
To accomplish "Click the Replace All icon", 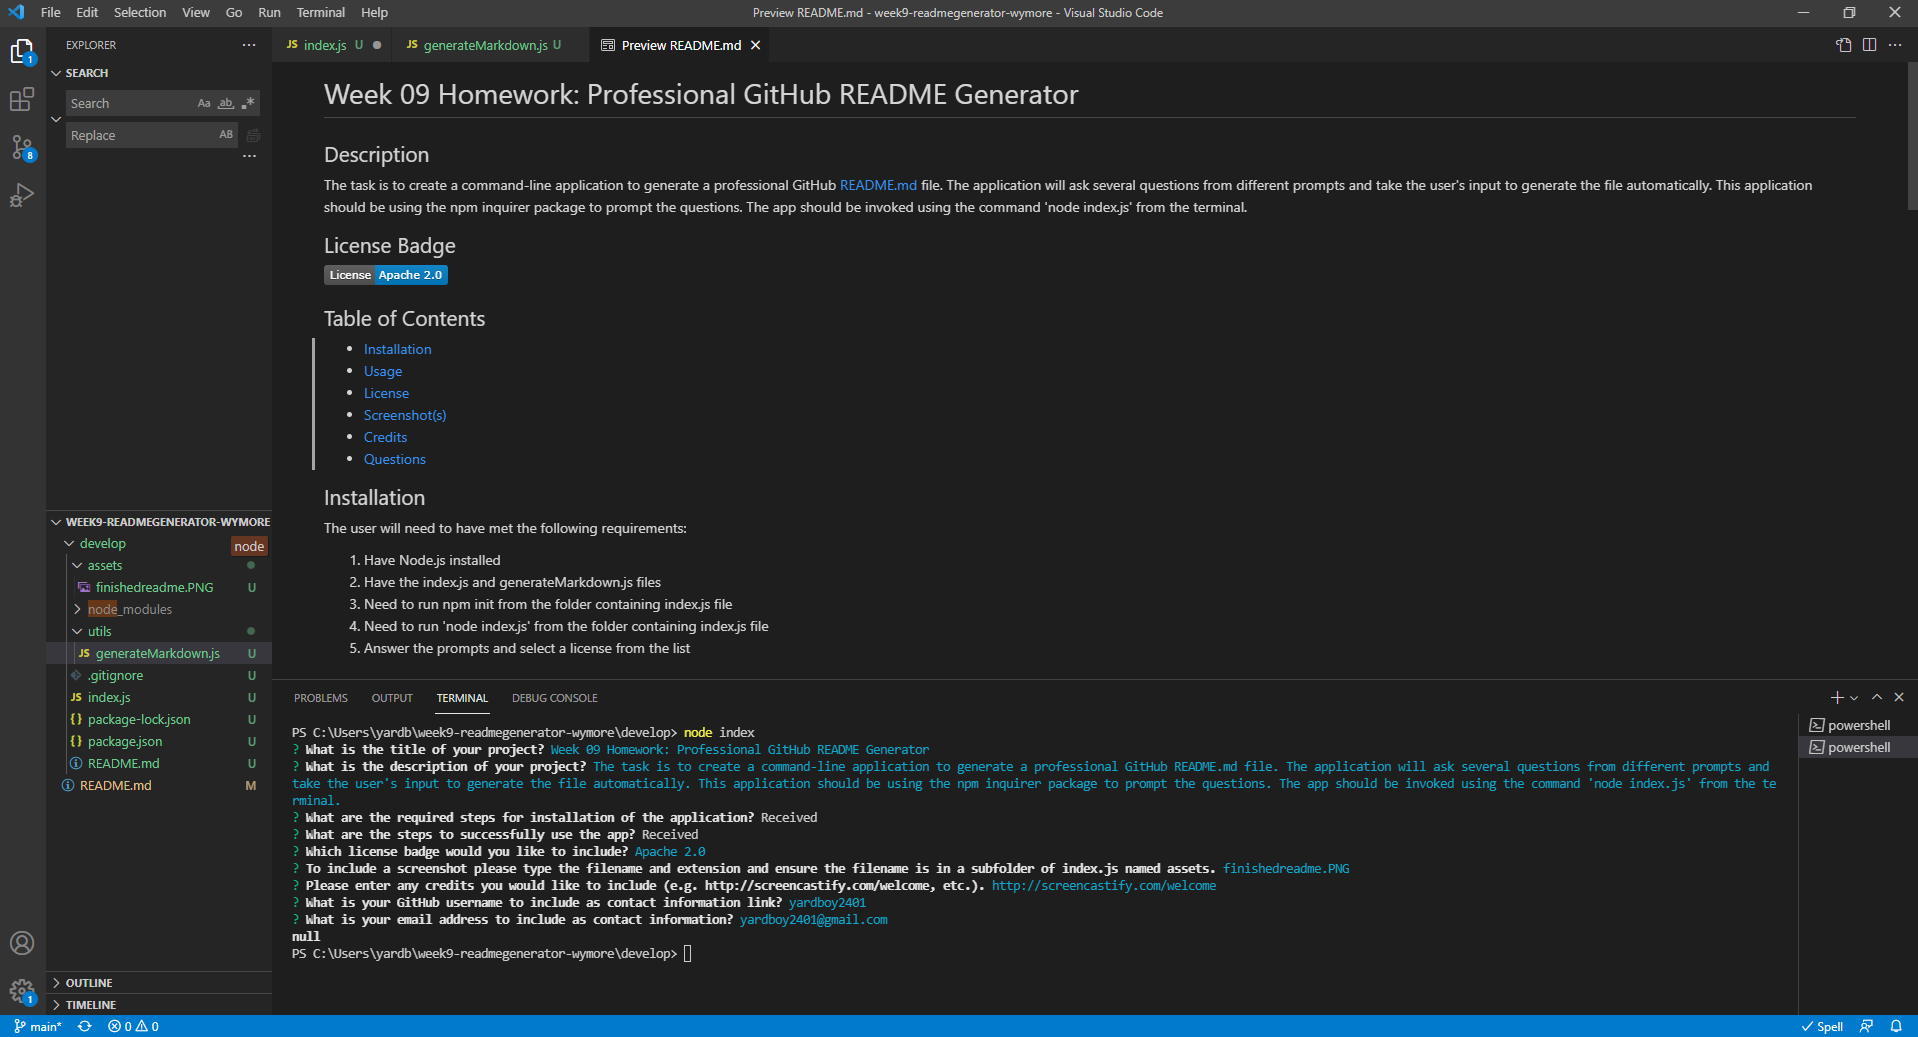I will [x=253, y=135].
